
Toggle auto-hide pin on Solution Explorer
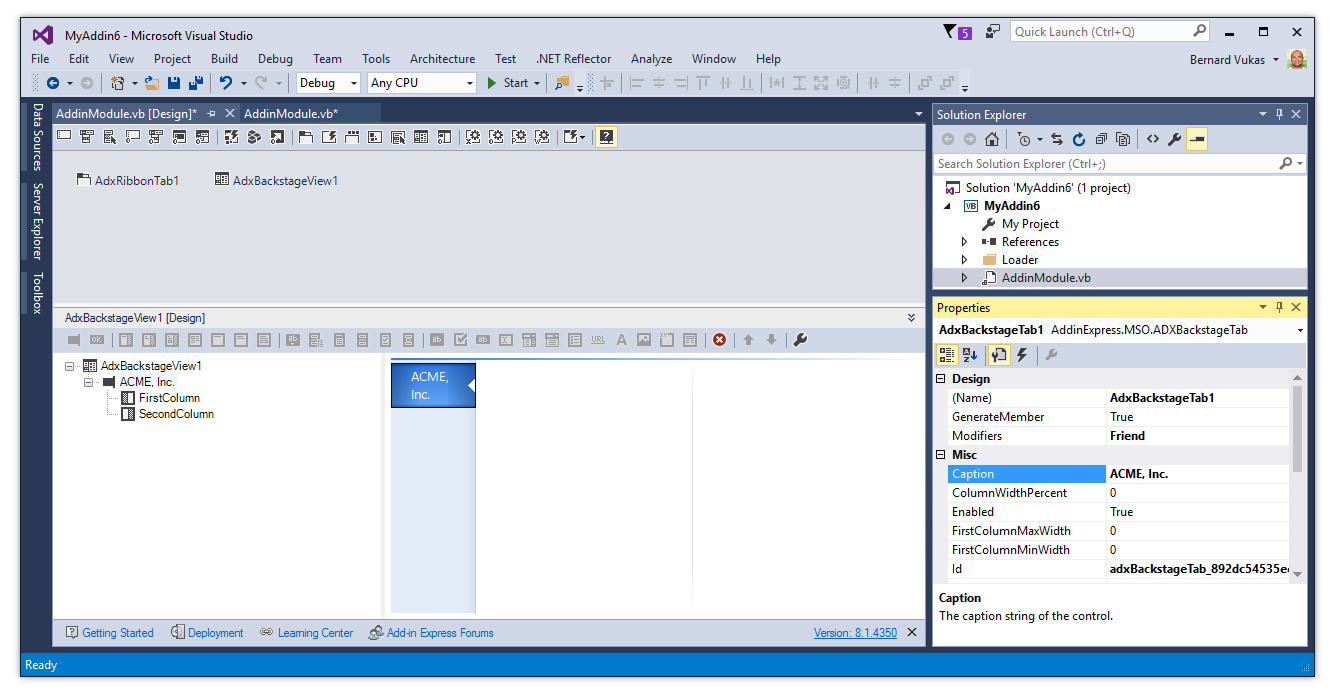coord(1279,114)
